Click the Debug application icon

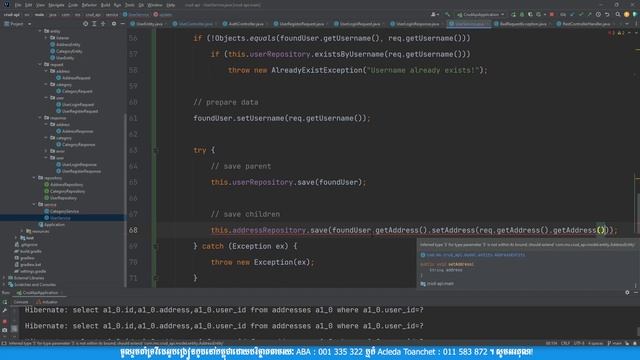point(522,14)
